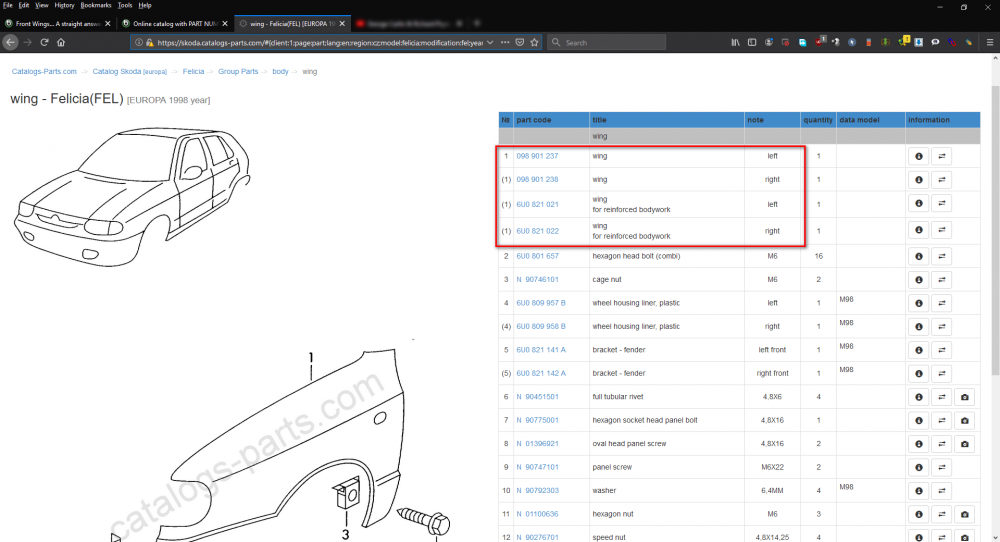Image resolution: width=1000 pixels, height=542 pixels.
Task: Open the page actions three-dot menu
Action: pyautogui.click(x=505, y=42)
